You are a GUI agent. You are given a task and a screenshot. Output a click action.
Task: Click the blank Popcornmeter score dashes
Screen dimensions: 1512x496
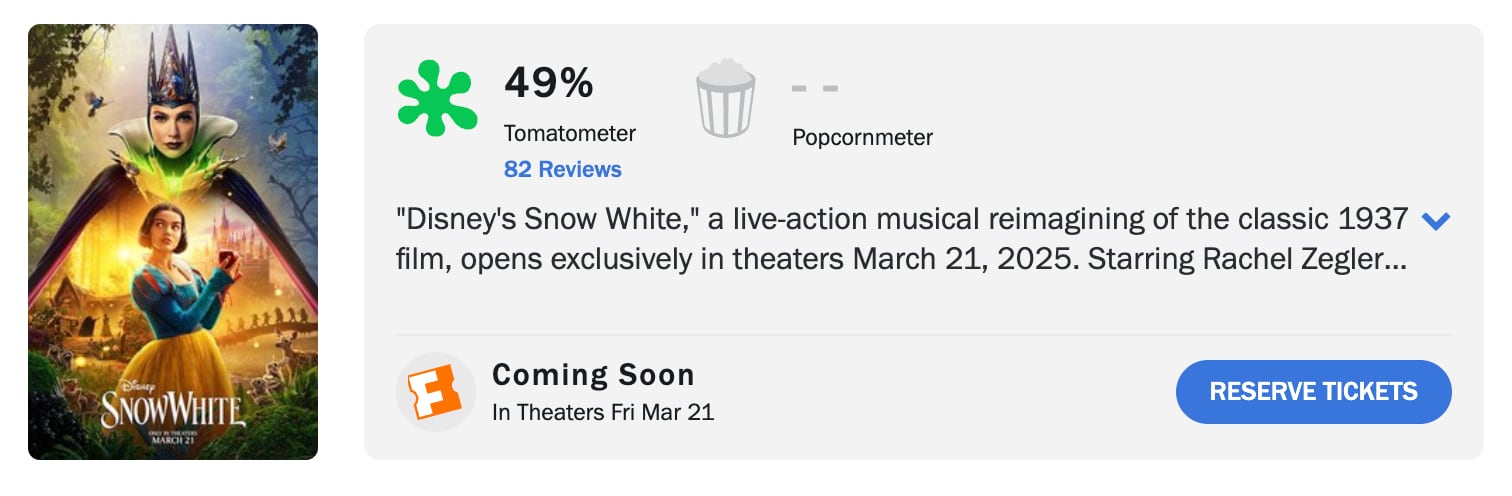click(814, 88)
